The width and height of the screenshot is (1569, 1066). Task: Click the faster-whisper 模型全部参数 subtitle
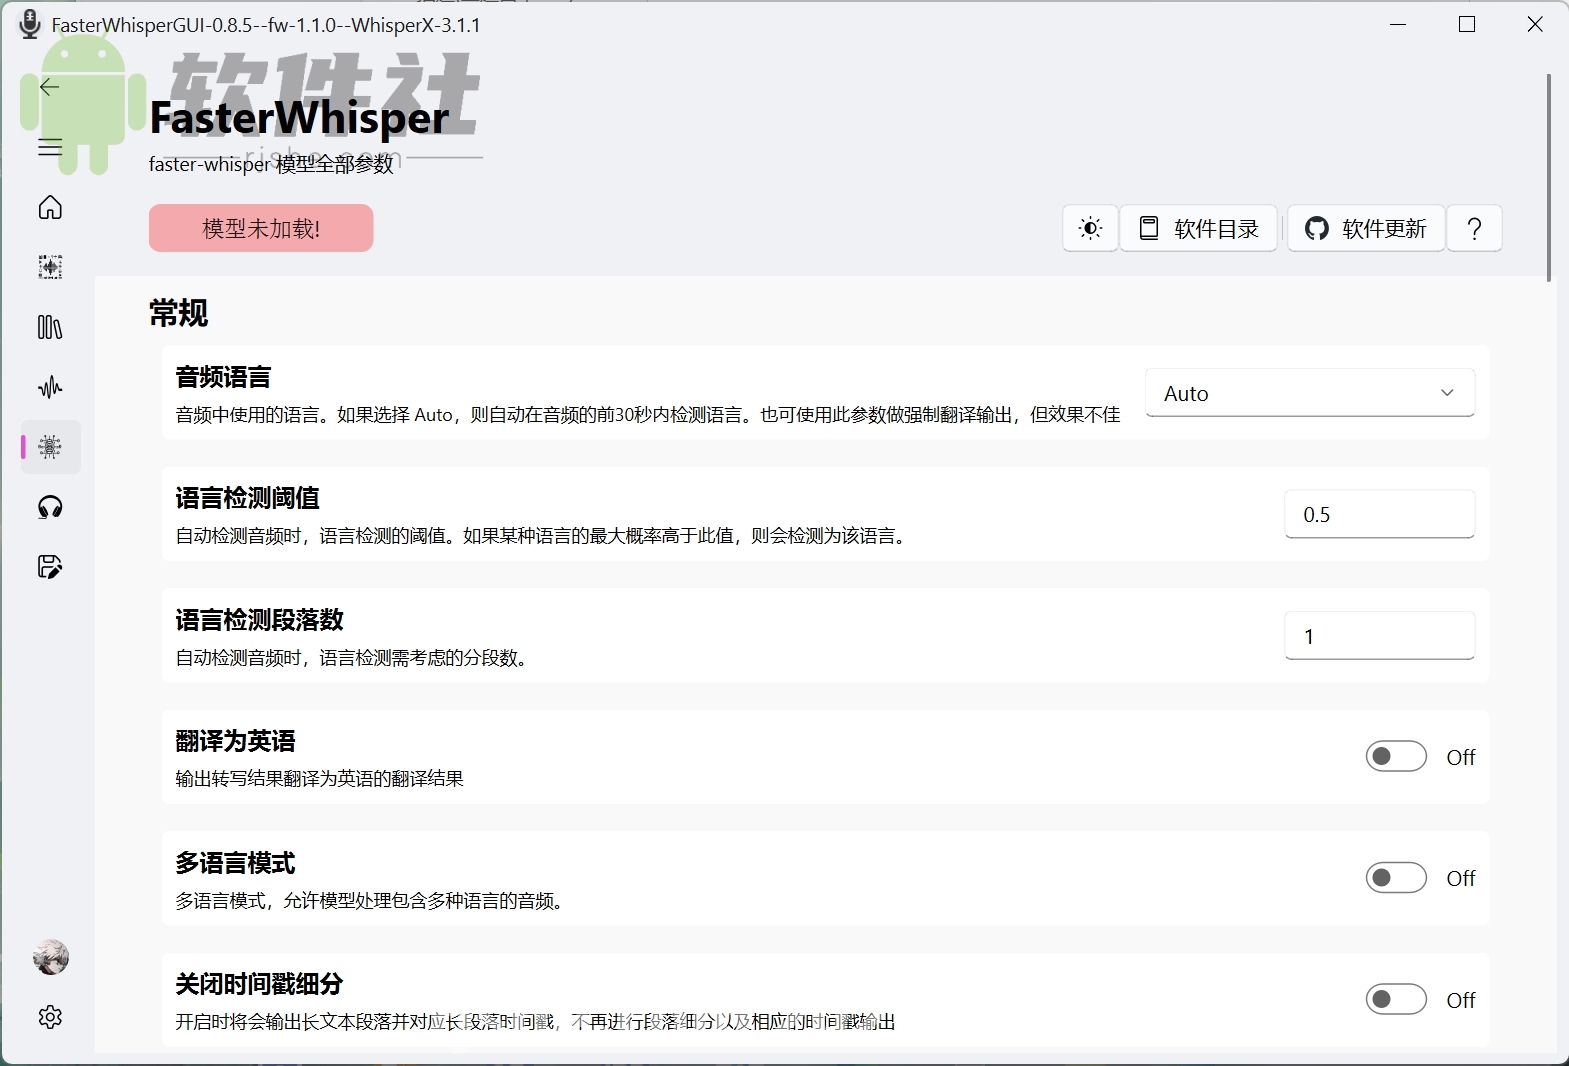(271, 164)
